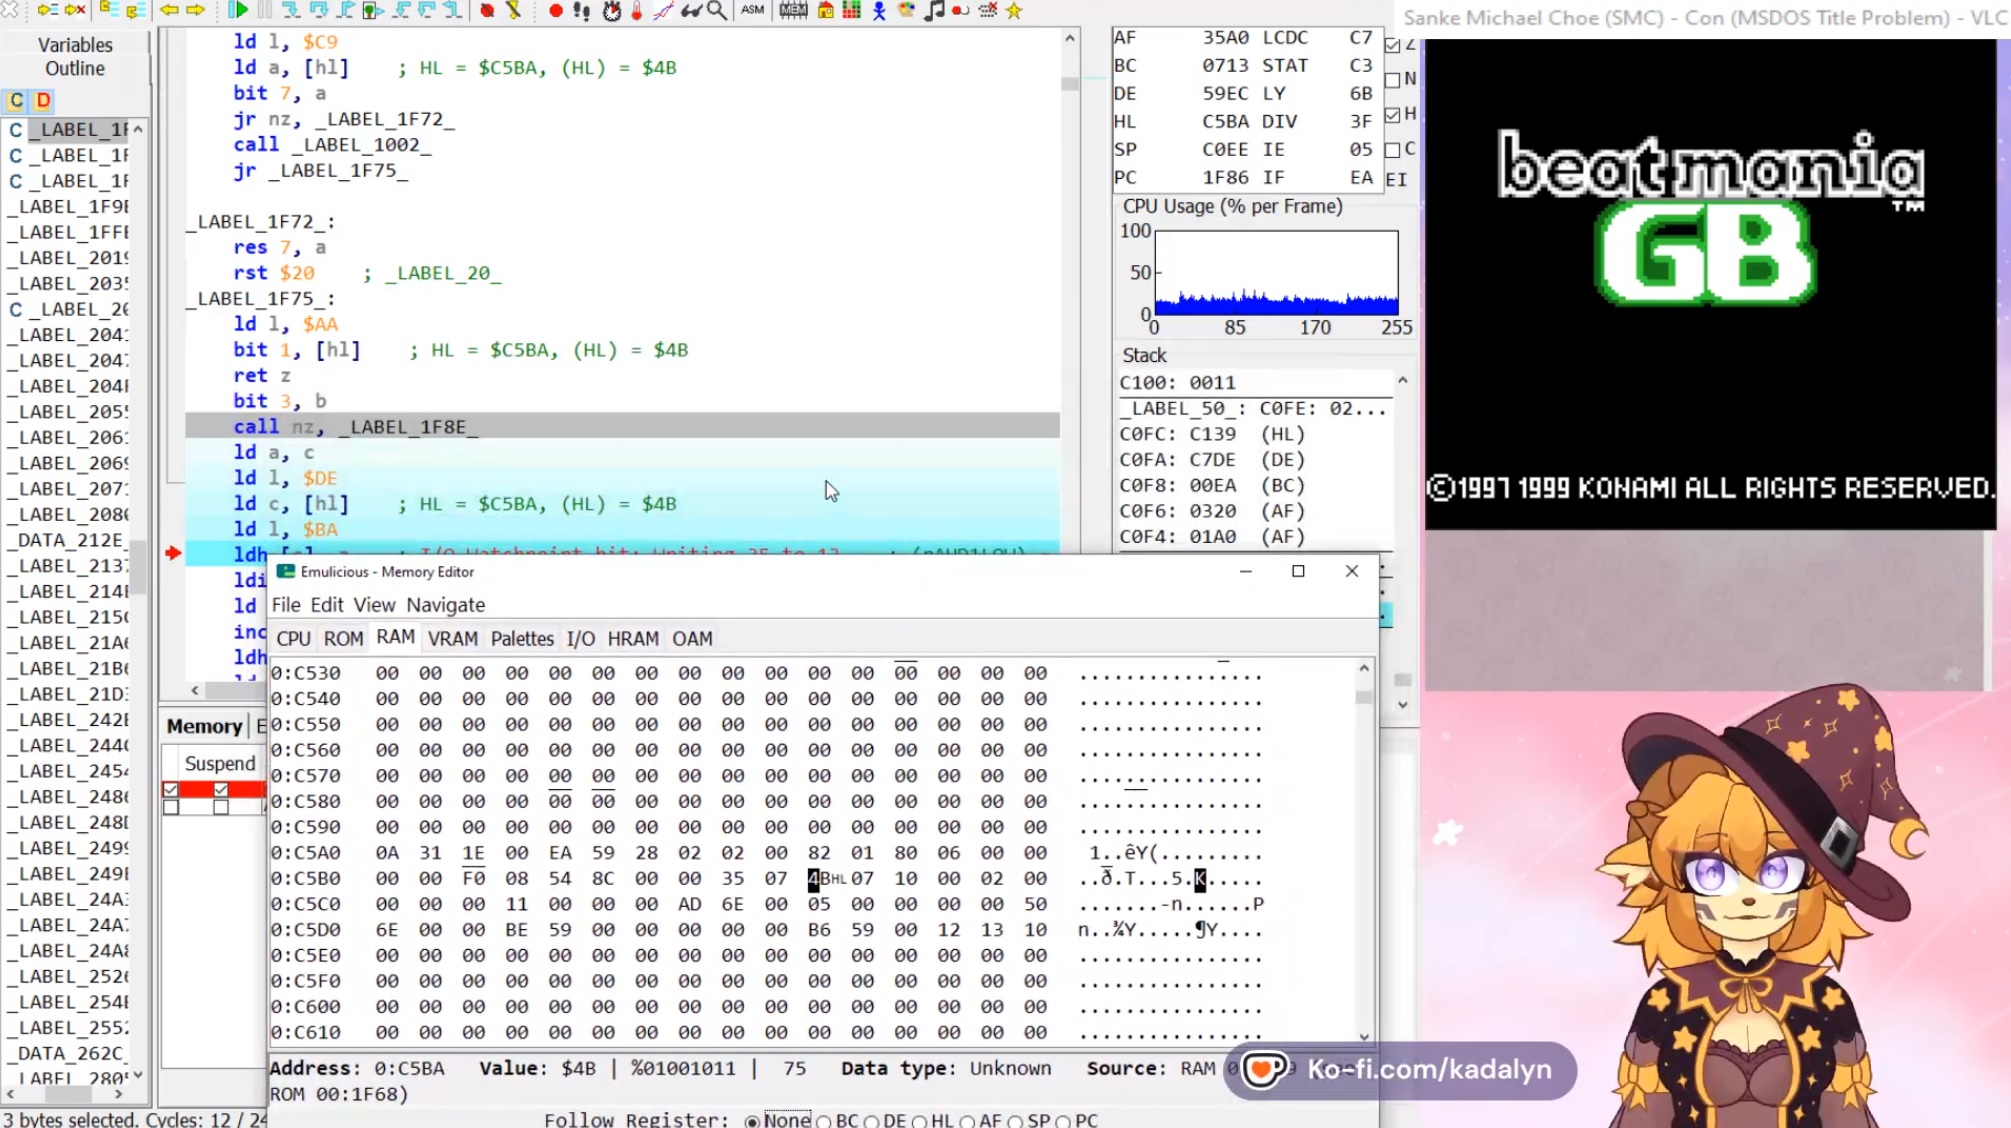Open the music note sound viewer icon
2011x1128 pixels.
point(934,10)
